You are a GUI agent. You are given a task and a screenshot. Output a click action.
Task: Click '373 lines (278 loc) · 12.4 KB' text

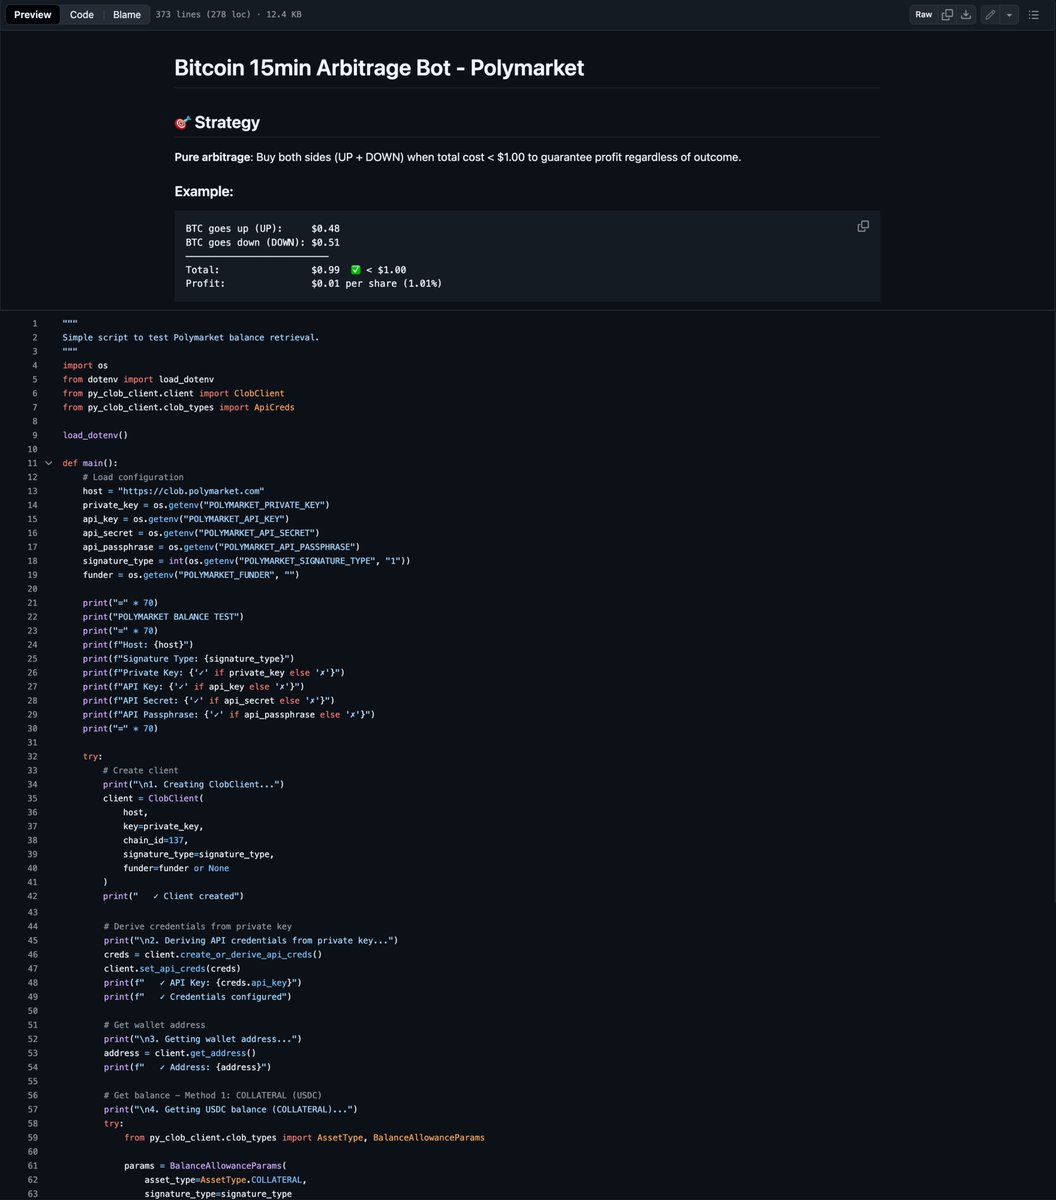(x=229, y=15)
